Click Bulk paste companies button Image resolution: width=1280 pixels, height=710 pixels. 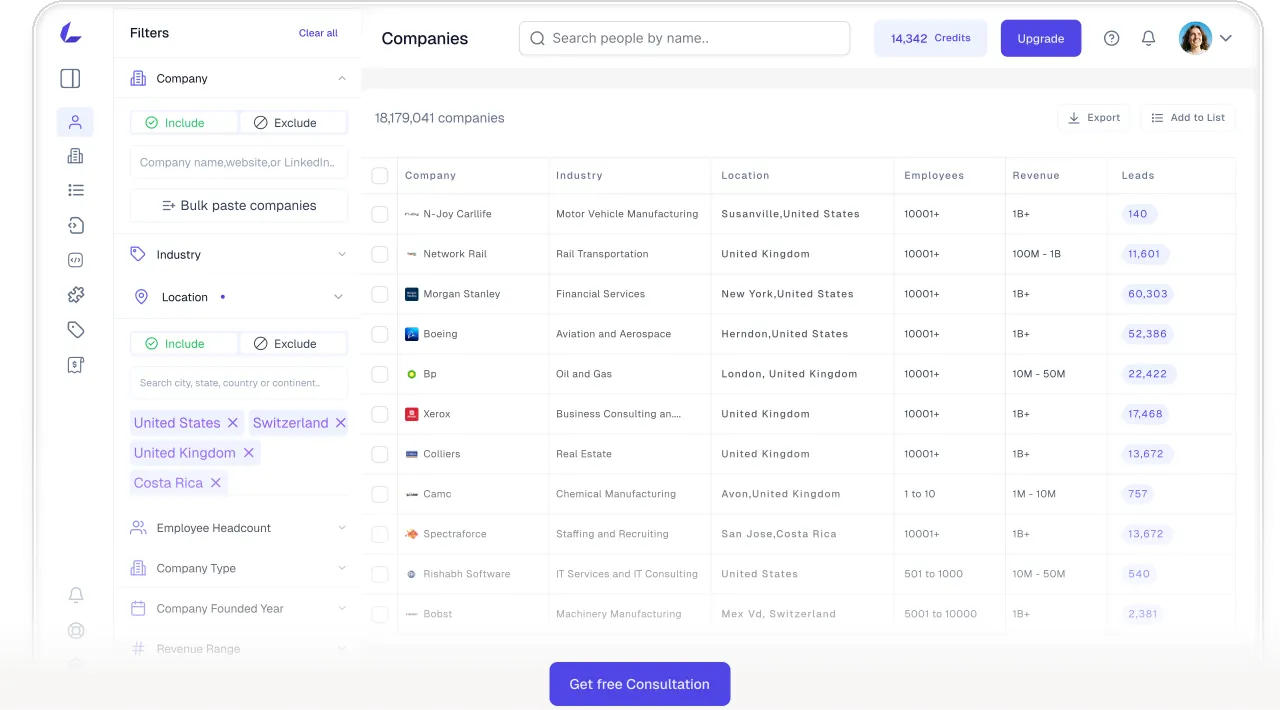point(239,205)
